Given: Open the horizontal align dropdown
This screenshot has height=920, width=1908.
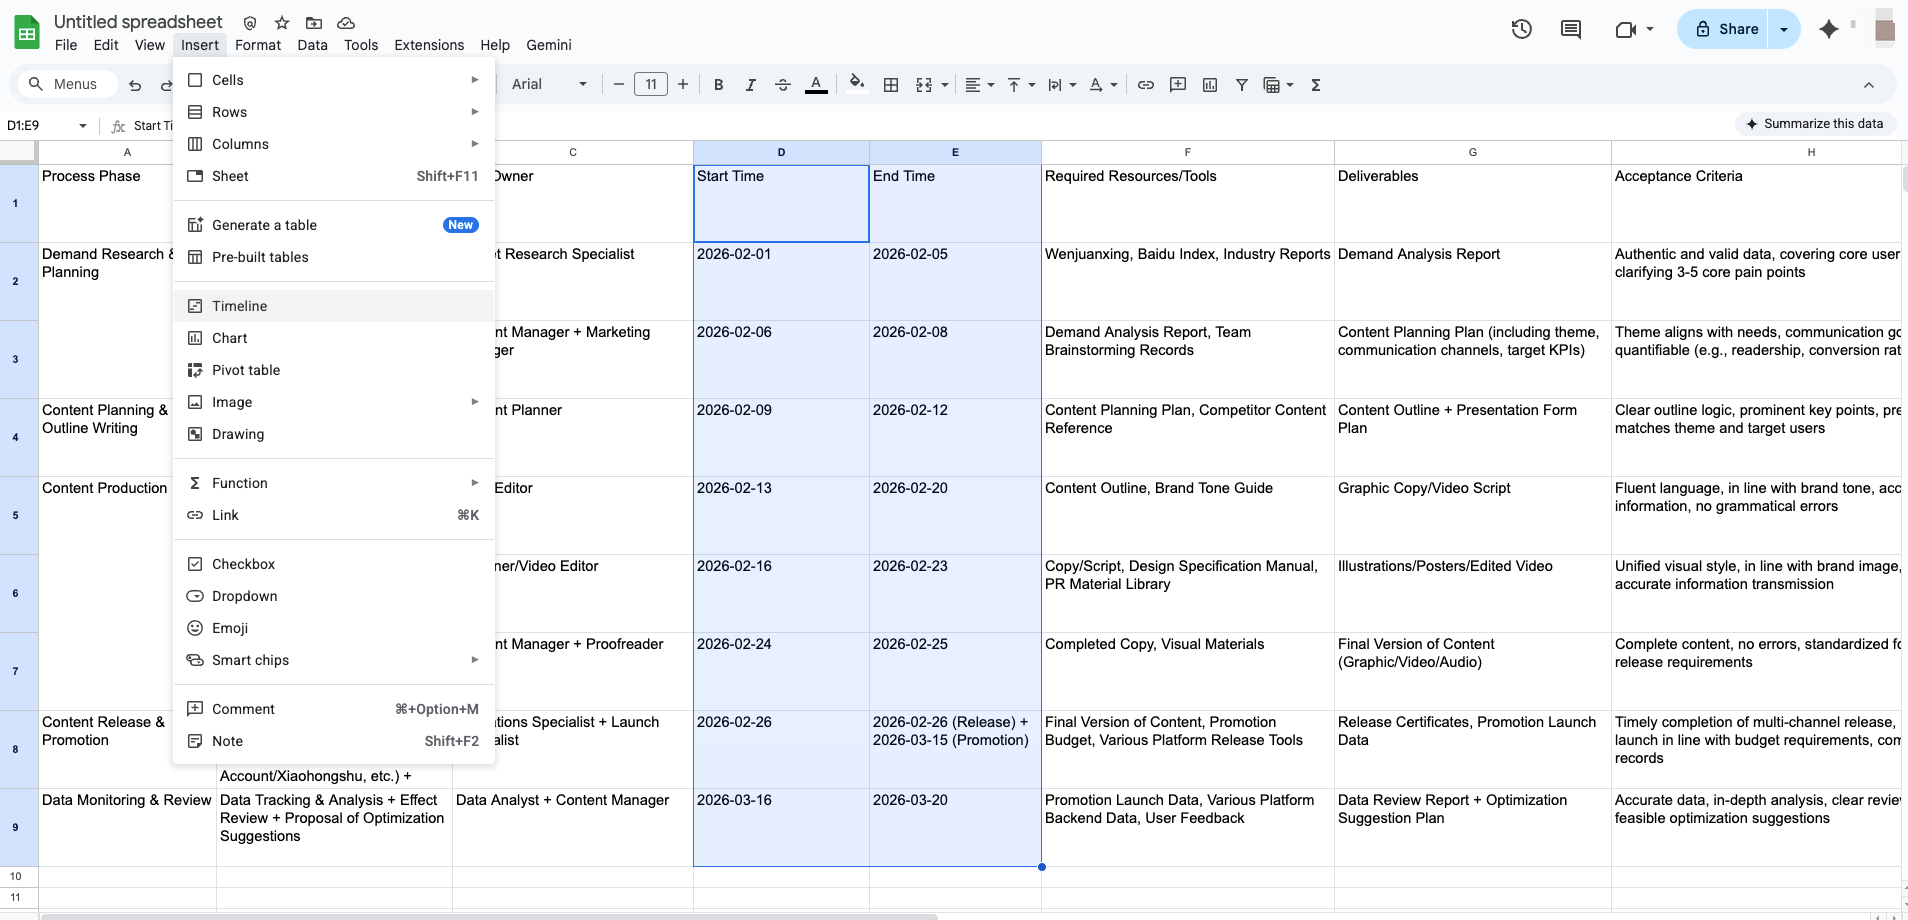Looking at the screenshot, I should [x=979, y=85].
